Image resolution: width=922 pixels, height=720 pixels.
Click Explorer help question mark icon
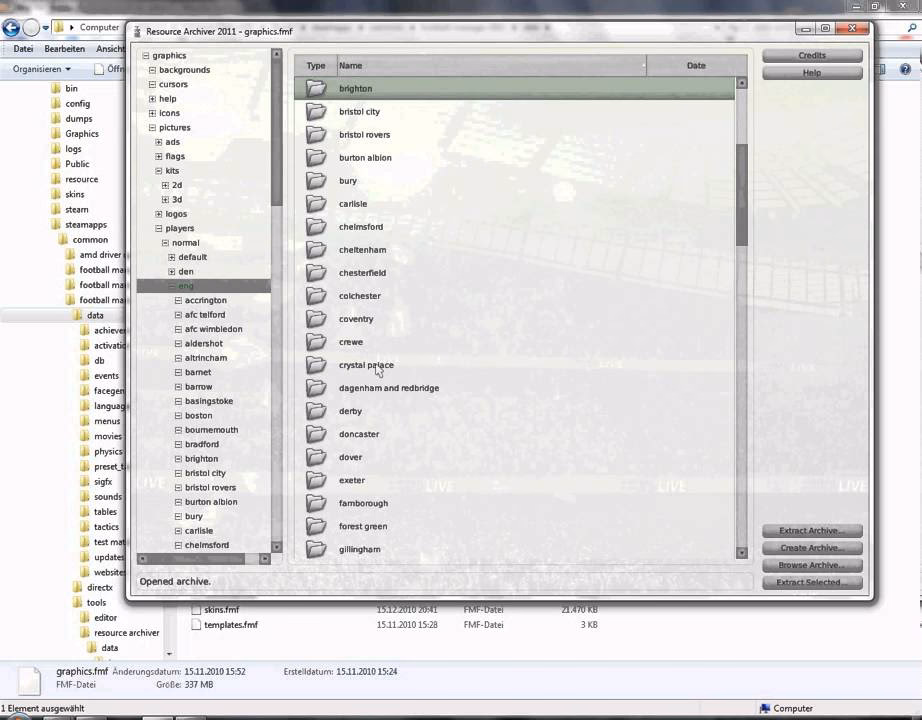coord(906,69)
